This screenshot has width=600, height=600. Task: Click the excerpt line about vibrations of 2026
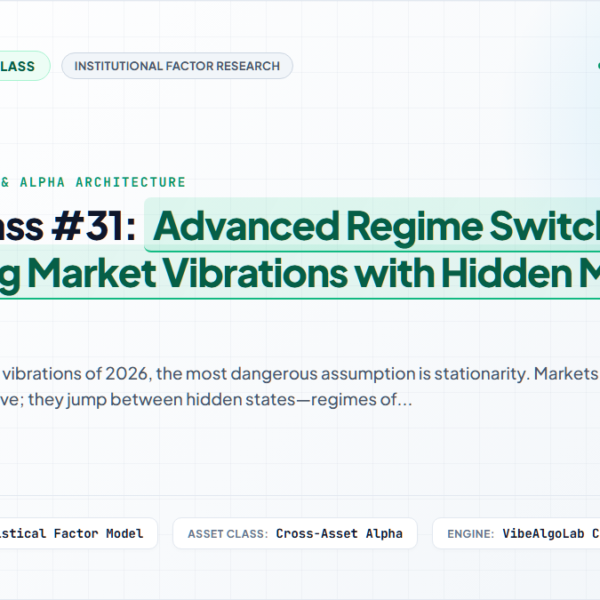[x=300, y=373]
